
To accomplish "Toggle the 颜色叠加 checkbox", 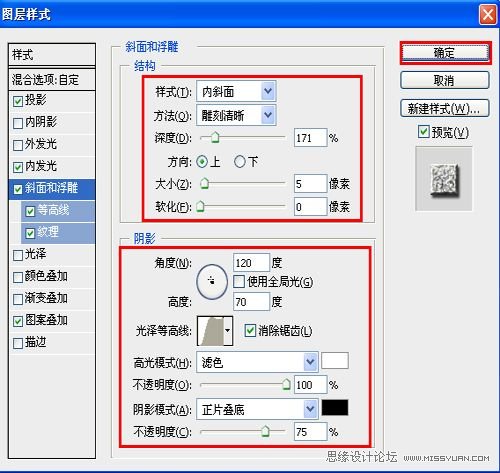I will [18, 277].
